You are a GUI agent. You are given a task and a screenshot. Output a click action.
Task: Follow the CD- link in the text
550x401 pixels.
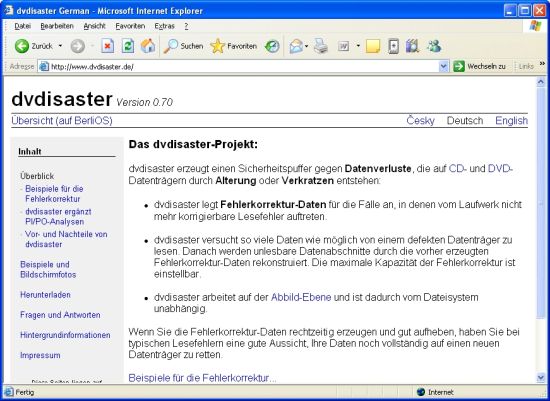click(x=458, y=169)
